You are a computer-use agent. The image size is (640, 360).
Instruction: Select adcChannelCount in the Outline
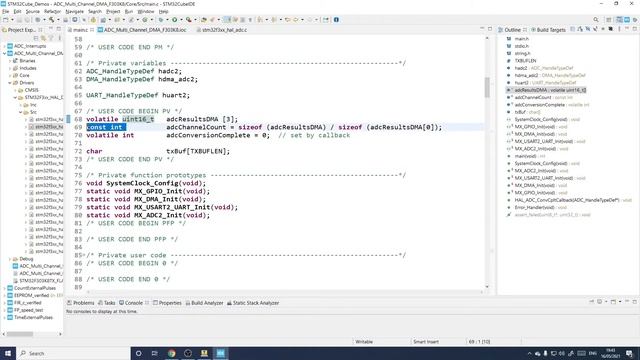tap(533, 98)
